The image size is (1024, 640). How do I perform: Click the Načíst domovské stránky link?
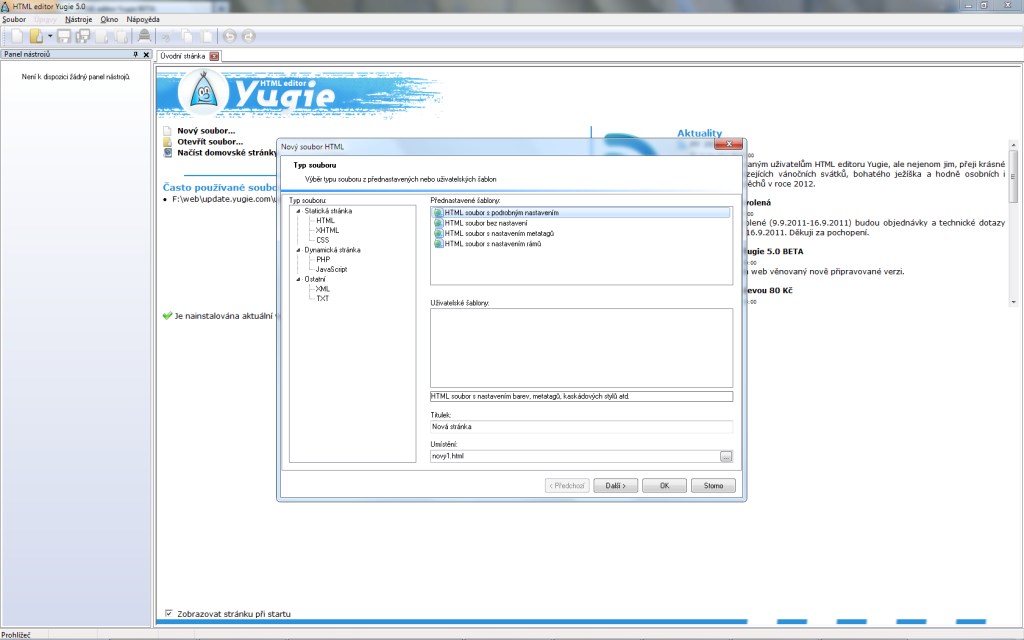pyautogui.click(x=227, y=153)
